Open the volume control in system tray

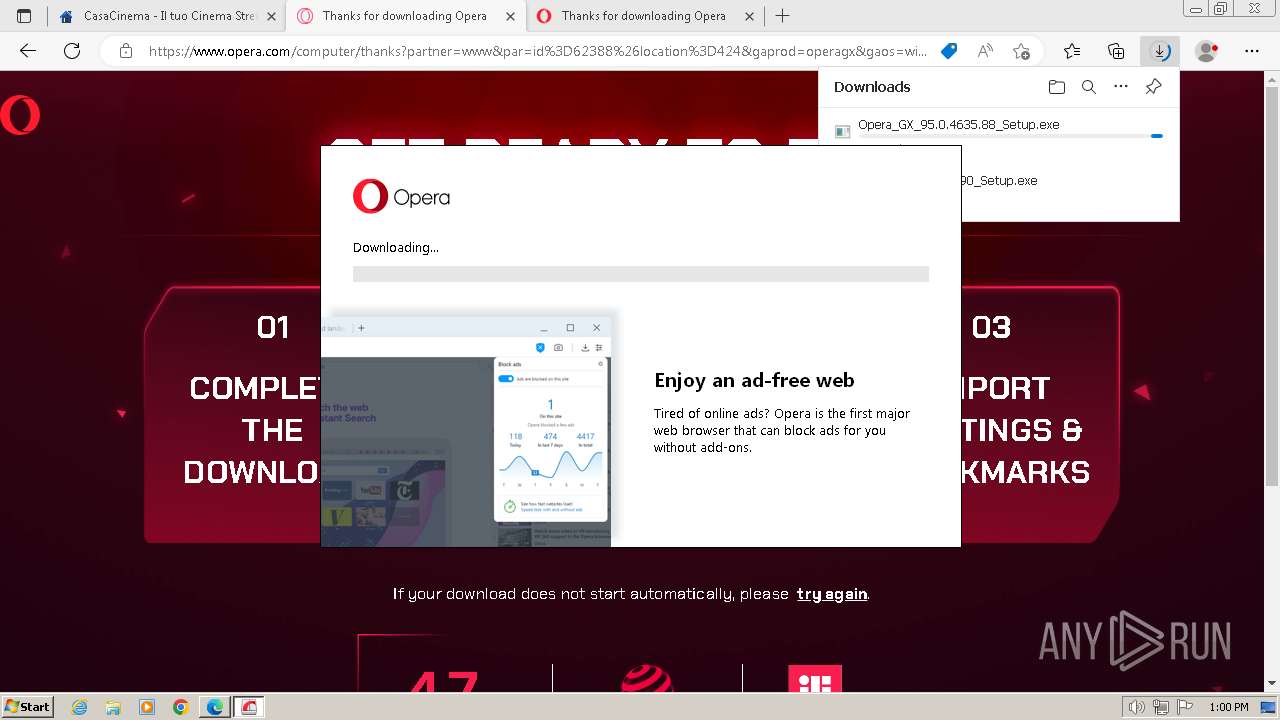click(x=1137, y=707)
